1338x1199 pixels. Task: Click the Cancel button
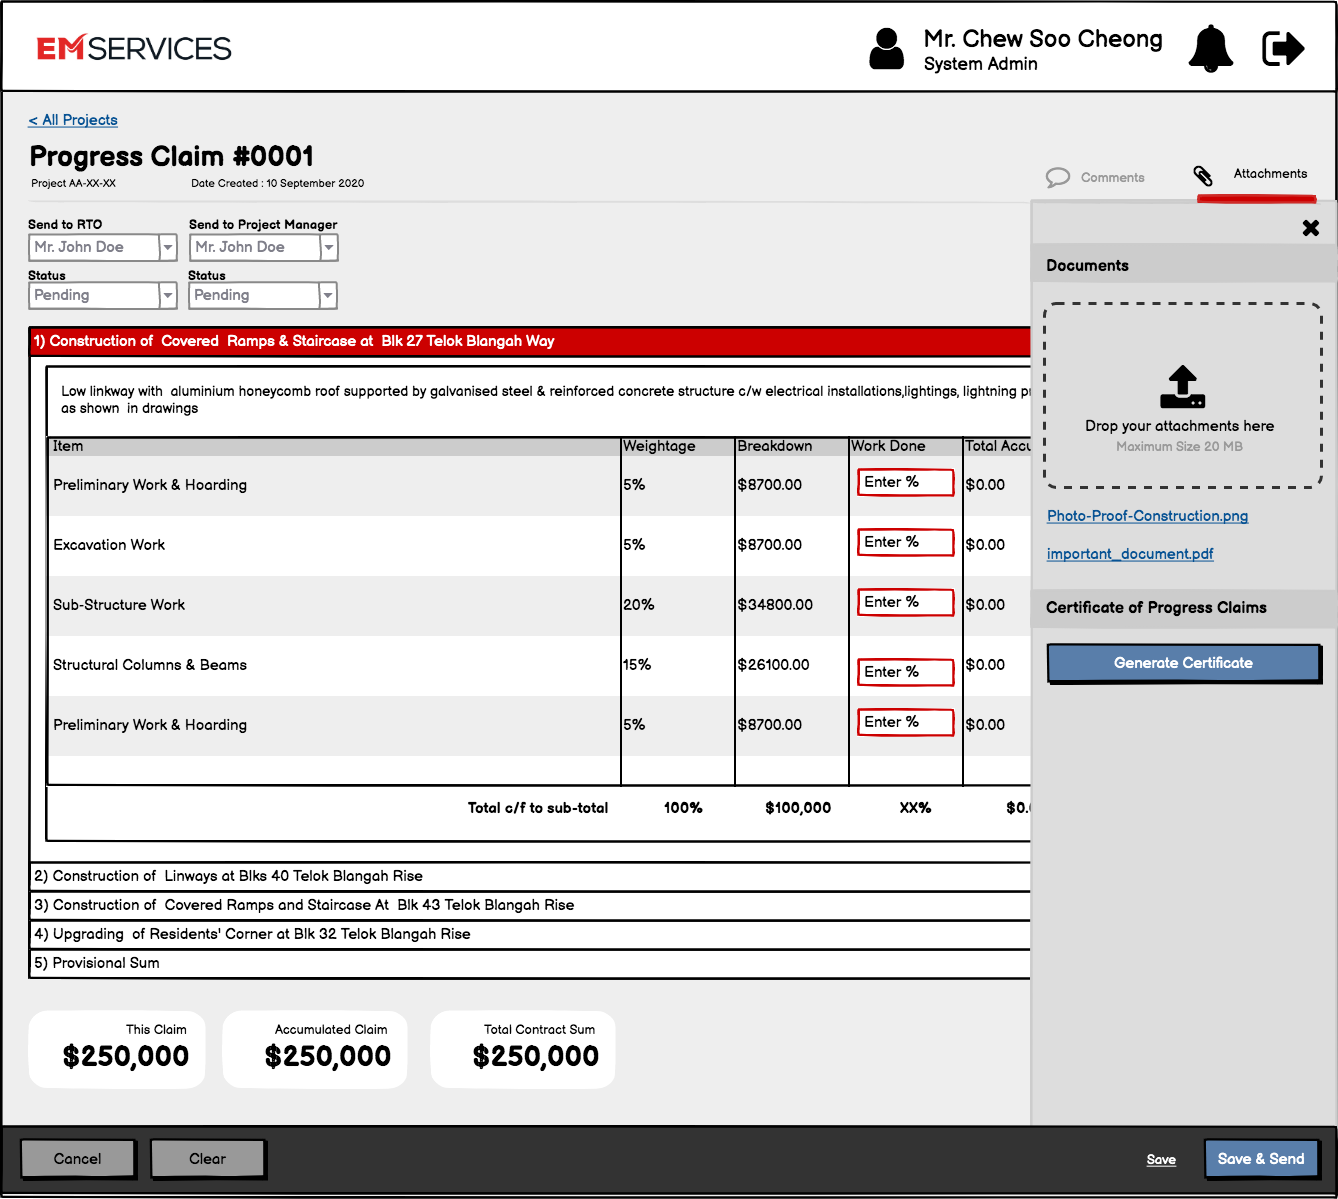[x=78, y=1159]
